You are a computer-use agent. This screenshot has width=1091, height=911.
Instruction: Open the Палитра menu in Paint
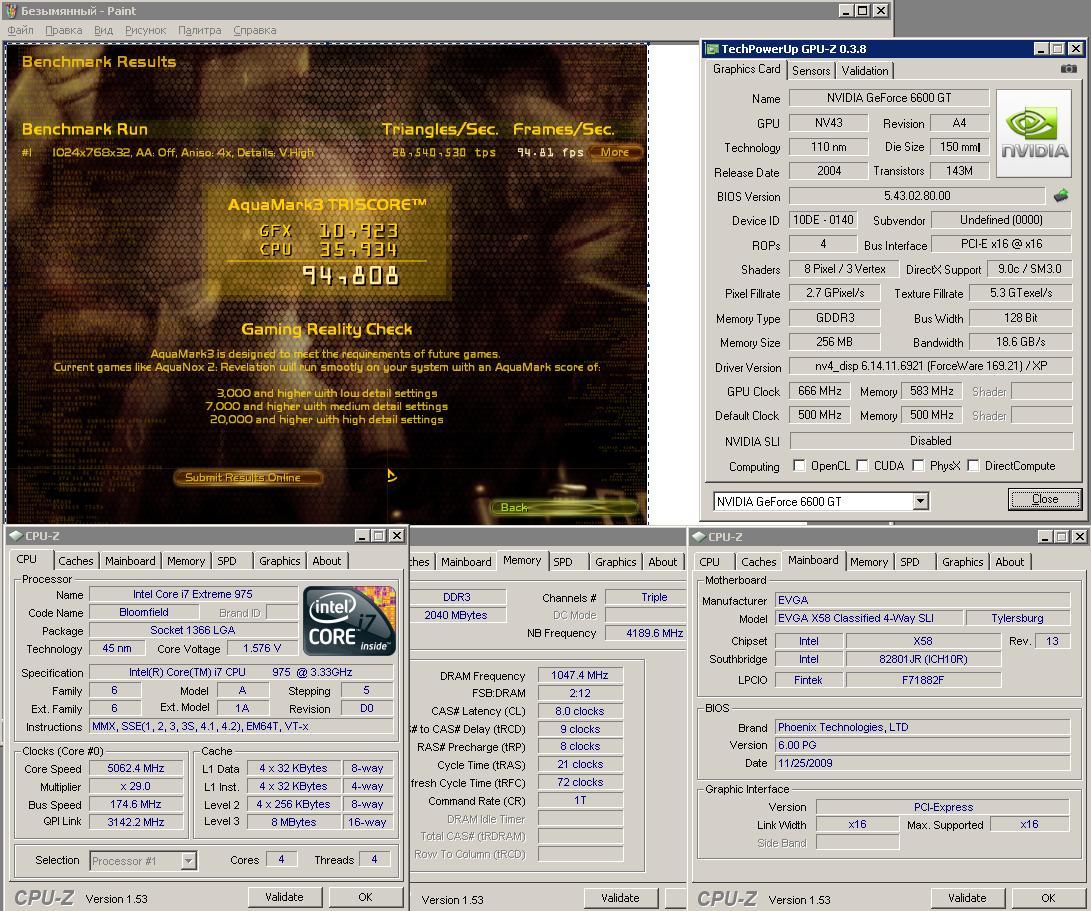coord(199,30)
